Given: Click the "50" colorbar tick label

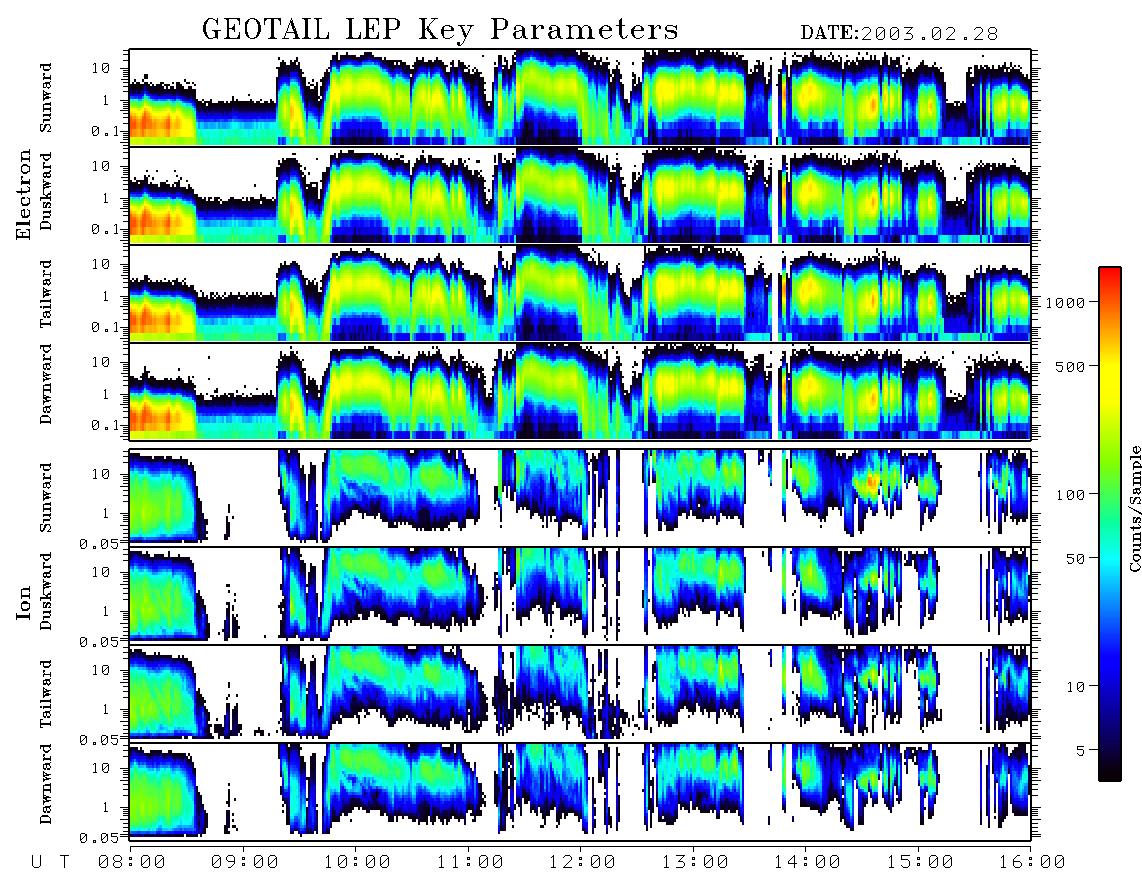Looking at the screenshot, I should (1075, 558).
